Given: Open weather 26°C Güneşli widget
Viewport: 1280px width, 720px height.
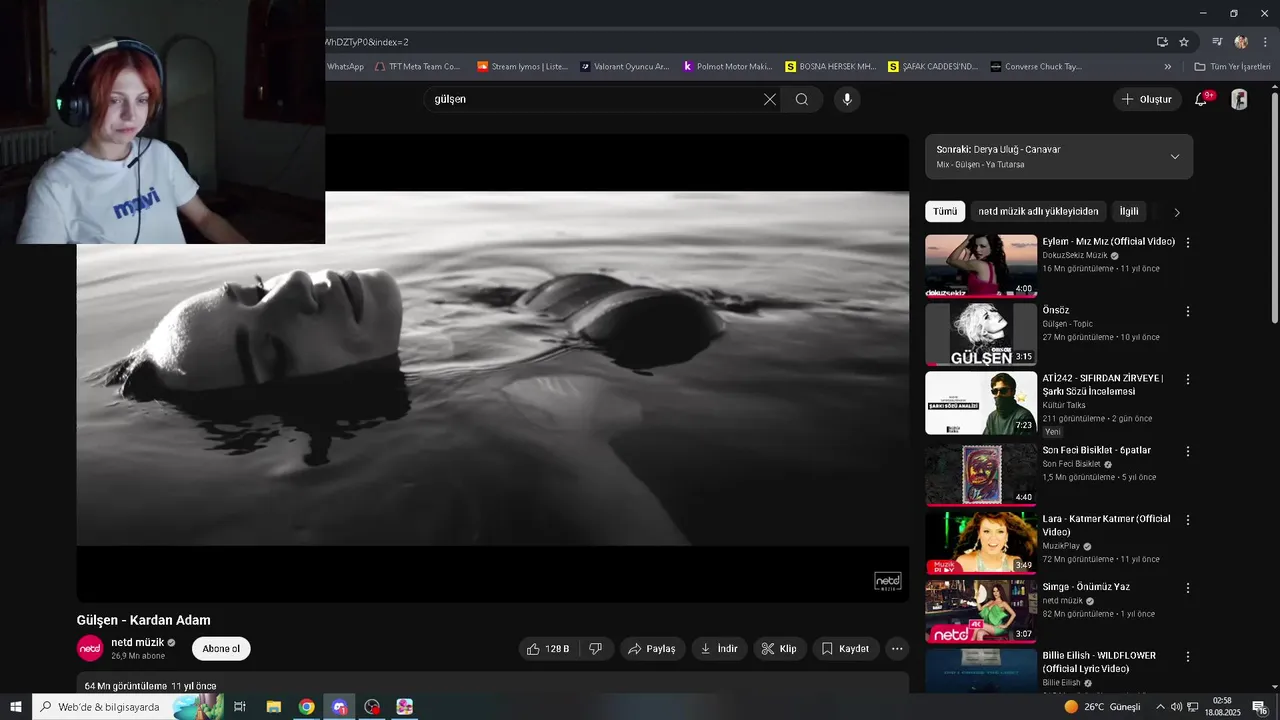Looking at the screenshot, I should click(1102, 707).
